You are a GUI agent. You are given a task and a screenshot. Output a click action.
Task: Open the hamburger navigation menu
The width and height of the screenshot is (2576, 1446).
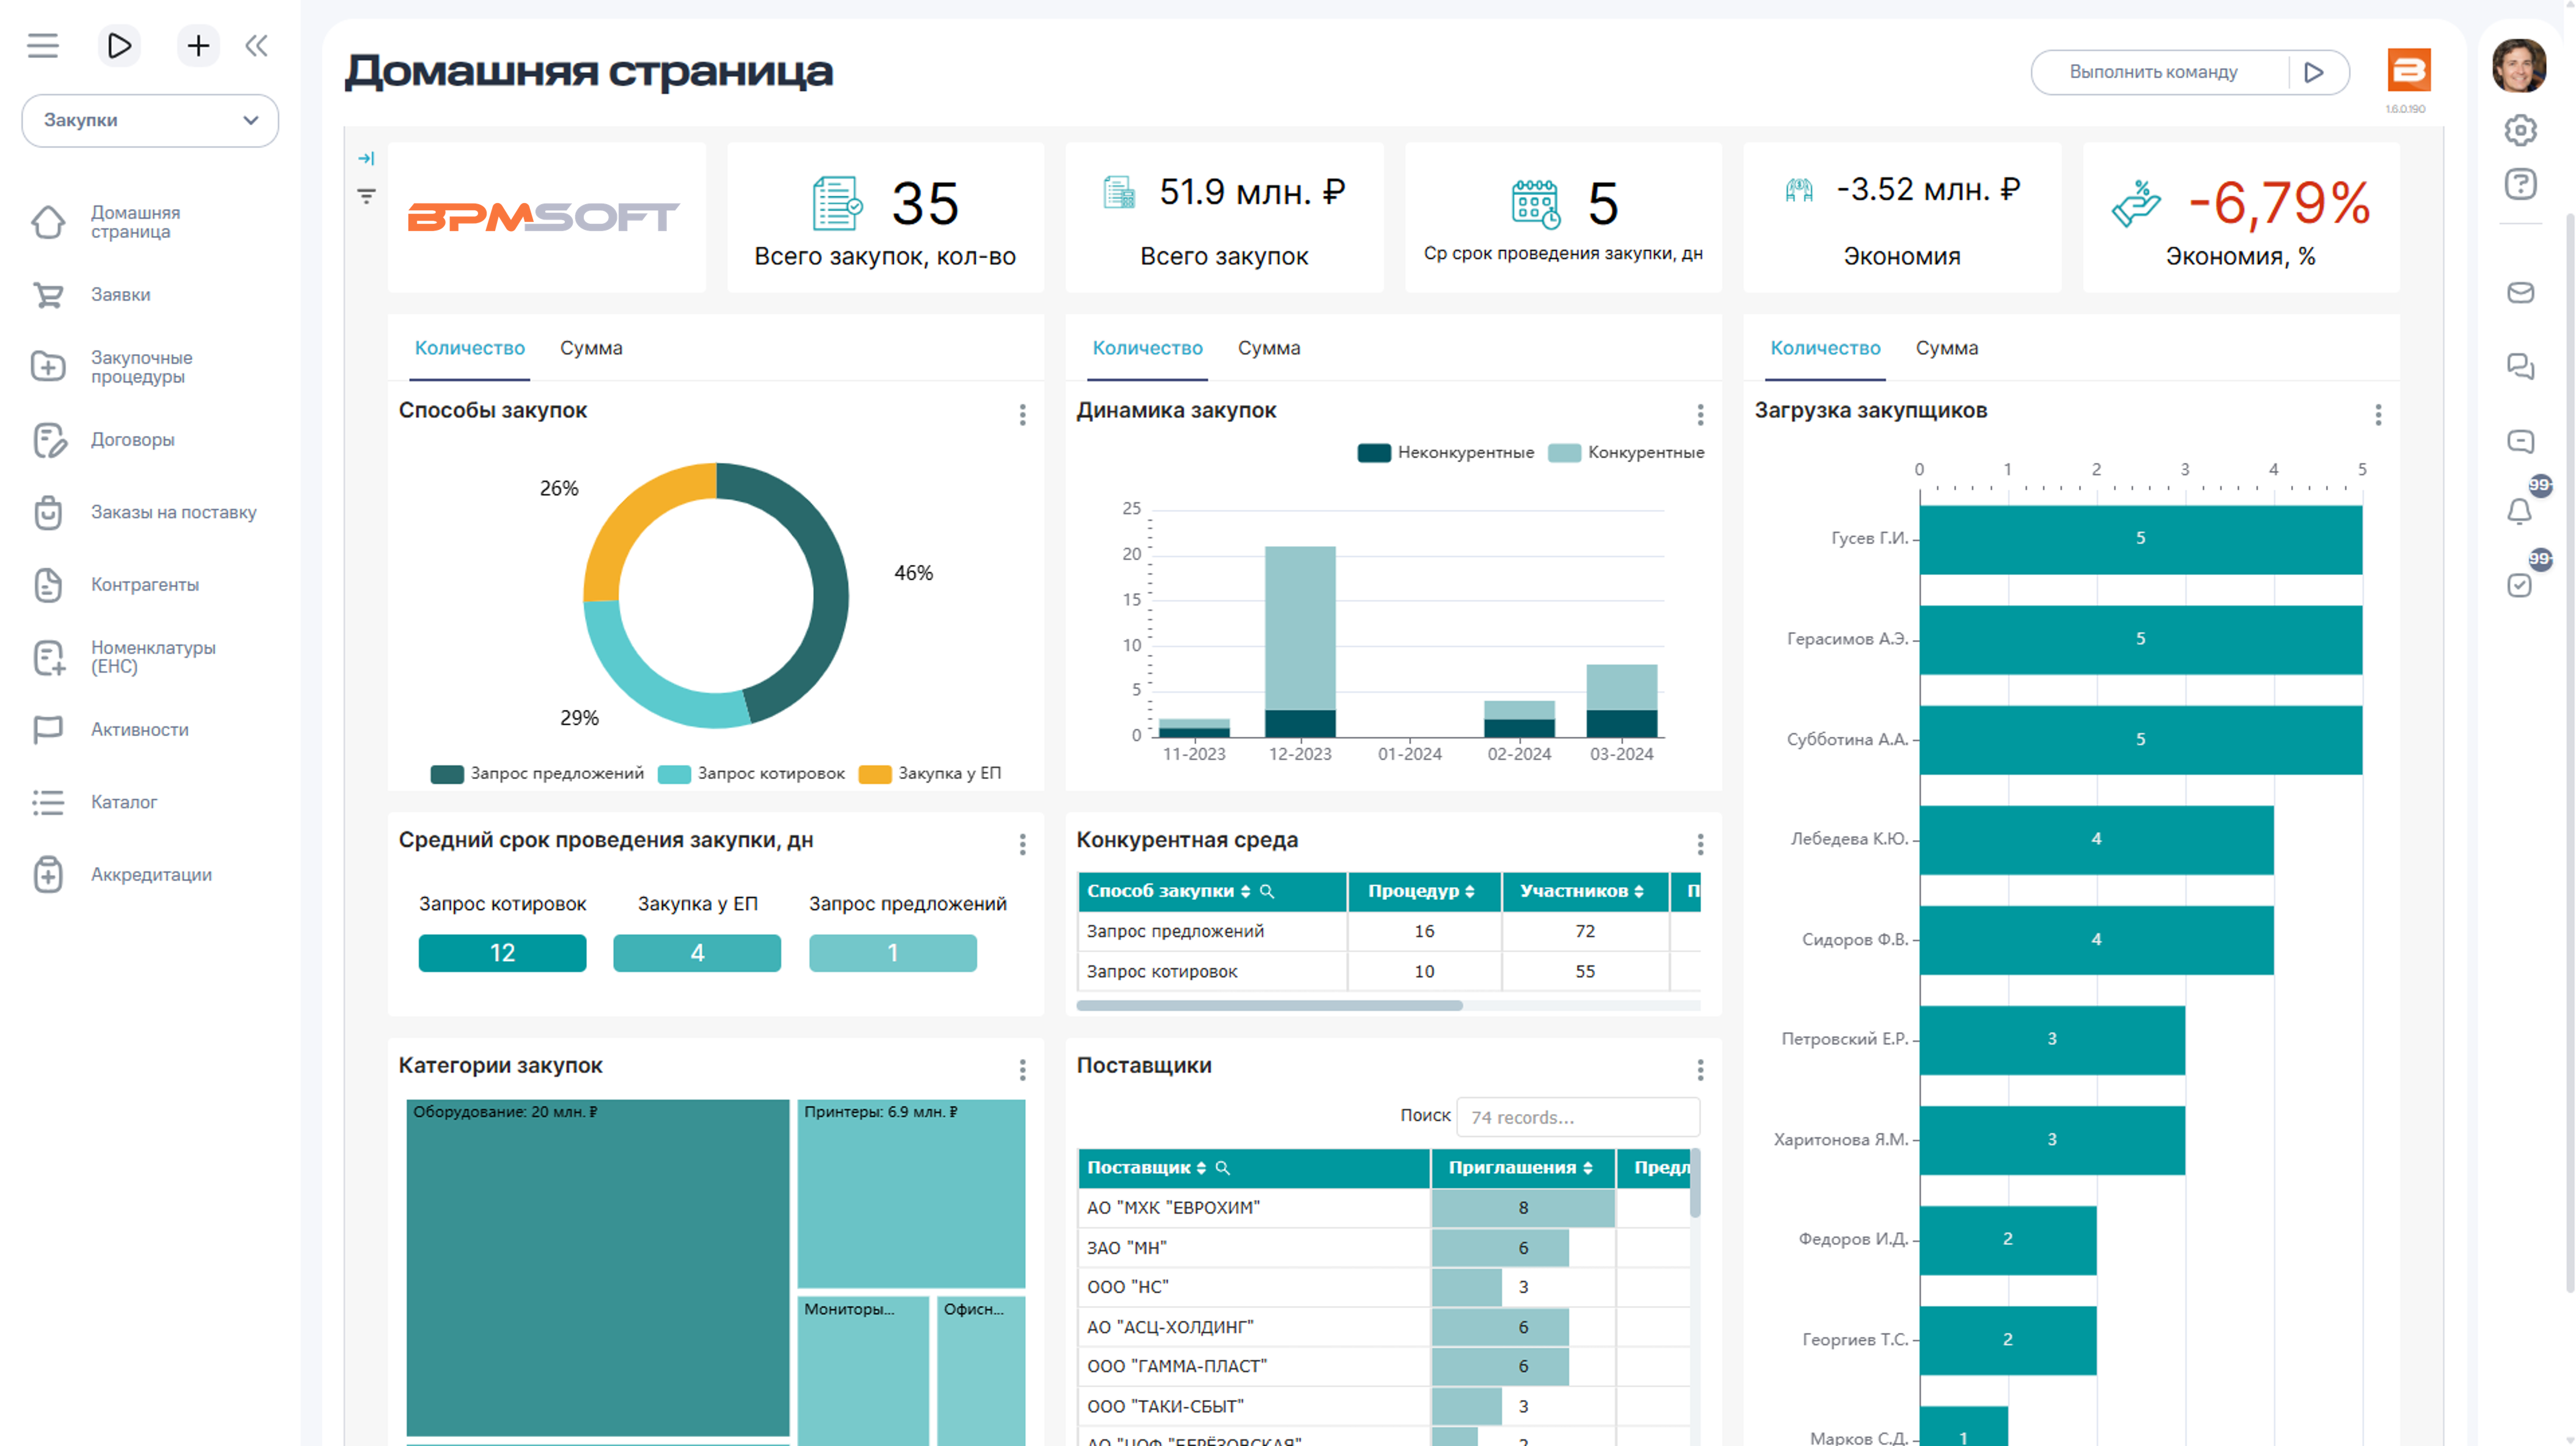coord(42,46)
